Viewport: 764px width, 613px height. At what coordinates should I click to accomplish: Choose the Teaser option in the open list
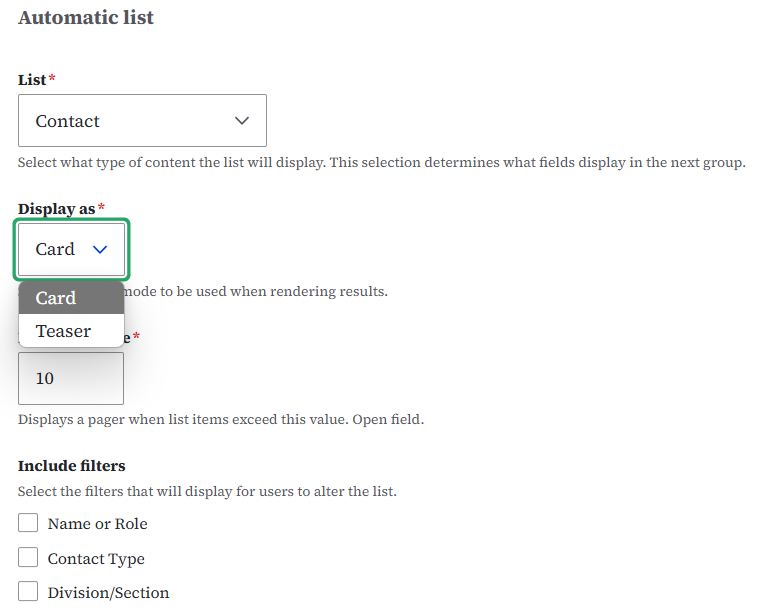[63, 331]
